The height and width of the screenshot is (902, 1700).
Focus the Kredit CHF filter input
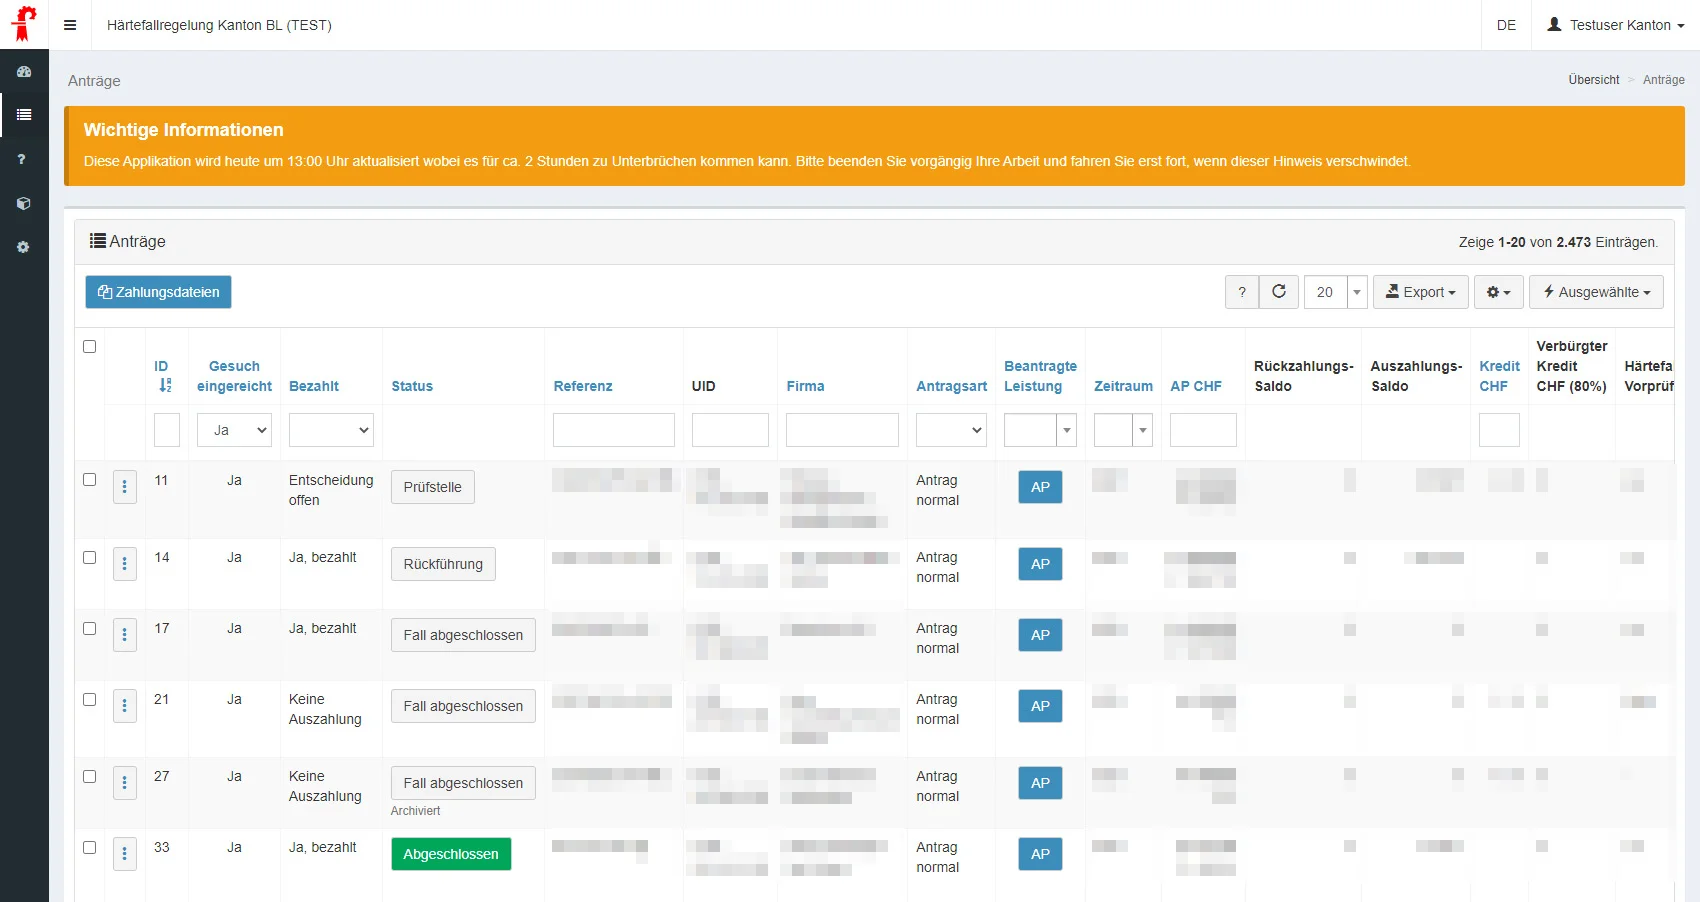point(1499,430)
